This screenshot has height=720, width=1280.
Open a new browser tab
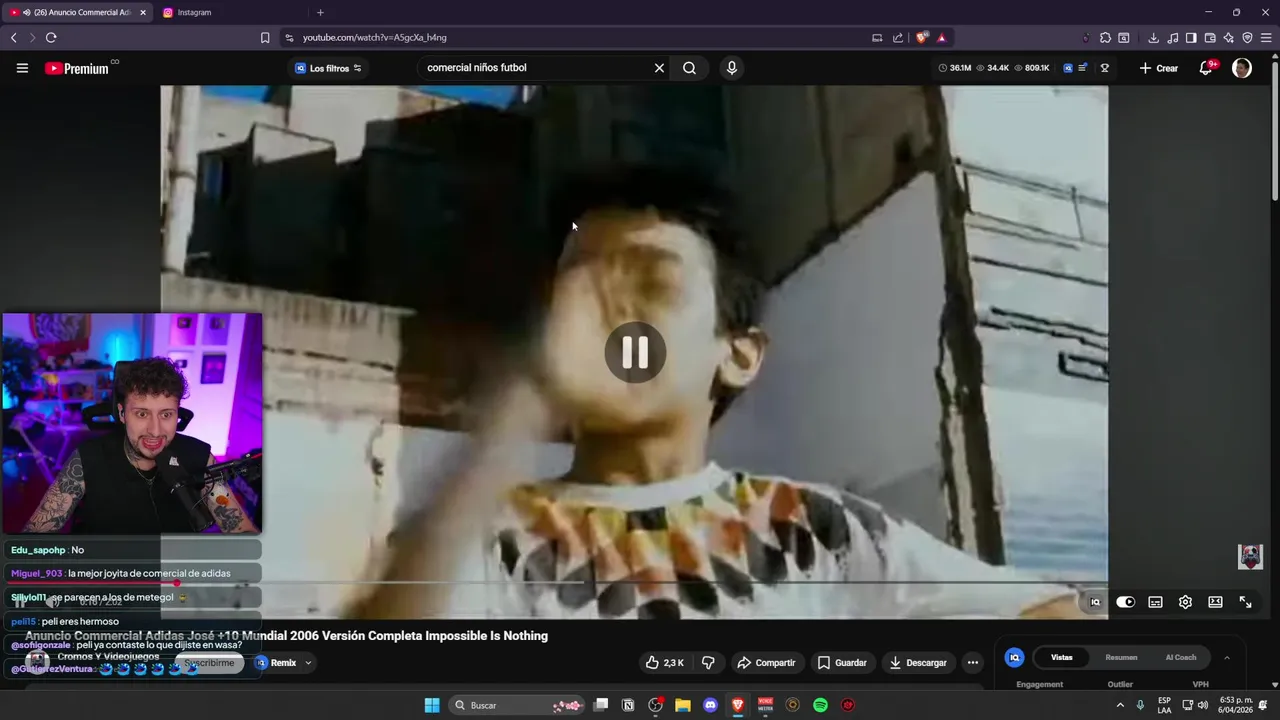click(320, 12)
